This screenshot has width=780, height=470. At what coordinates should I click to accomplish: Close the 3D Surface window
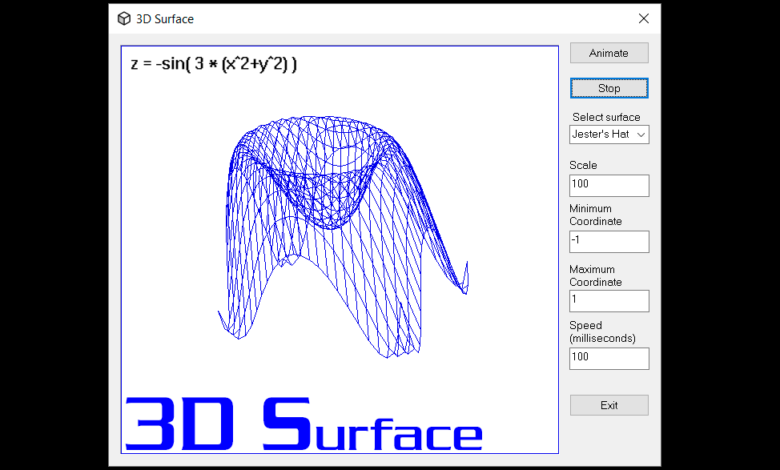(644, 18)
